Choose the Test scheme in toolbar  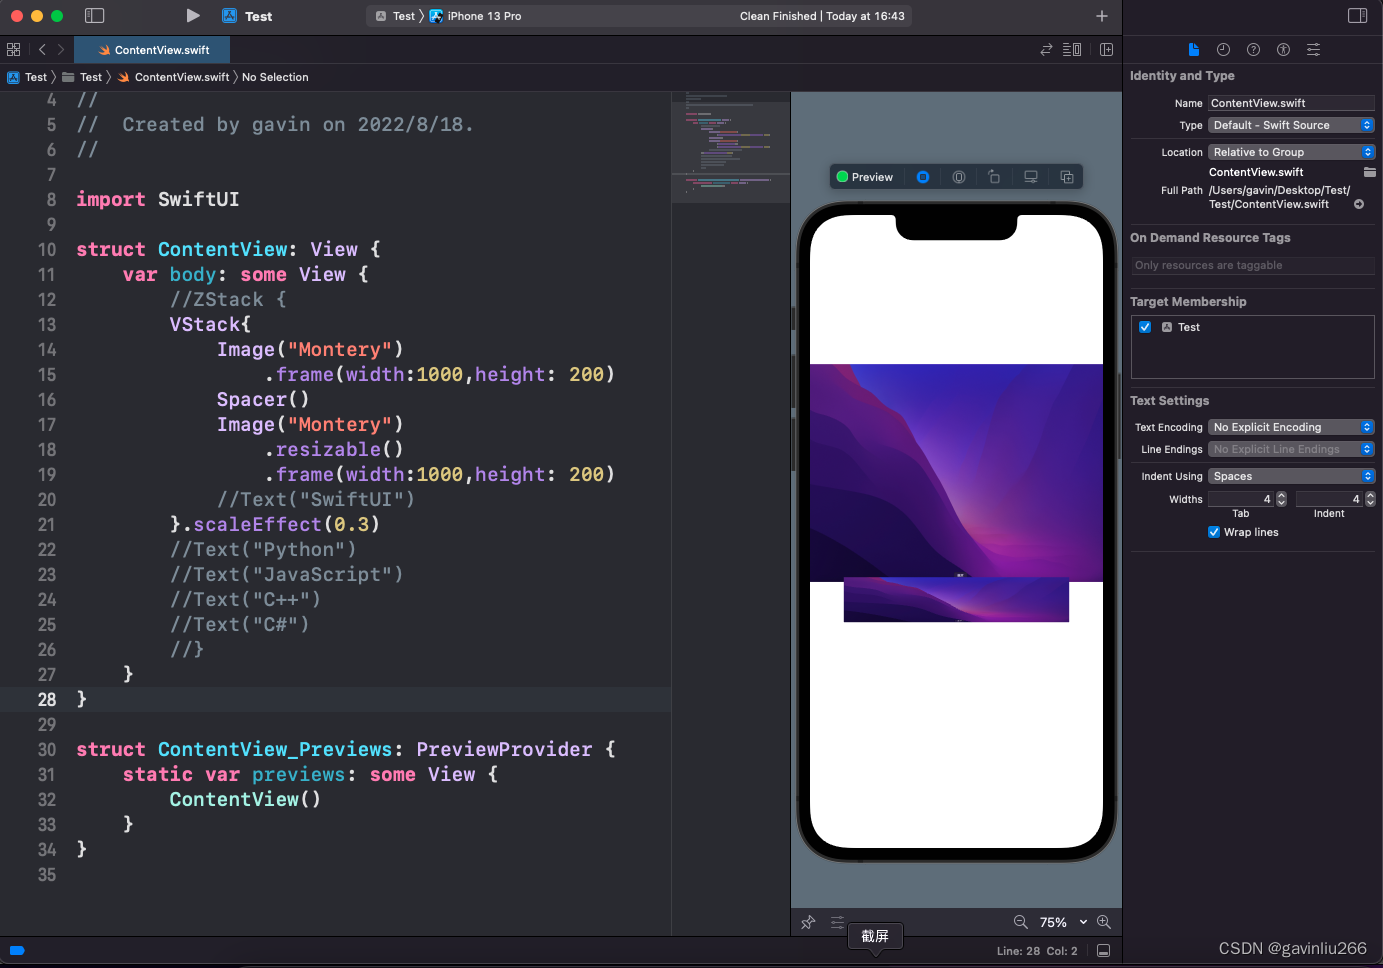395,16
